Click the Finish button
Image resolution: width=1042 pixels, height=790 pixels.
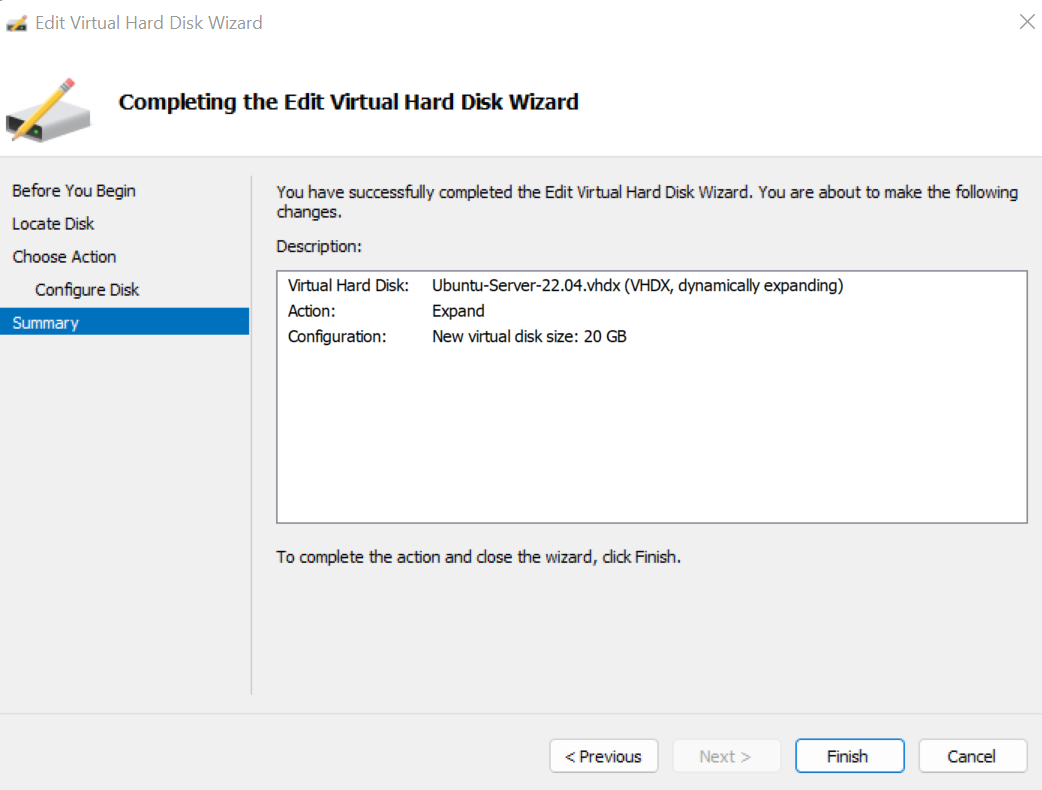(x=849, y=756)
